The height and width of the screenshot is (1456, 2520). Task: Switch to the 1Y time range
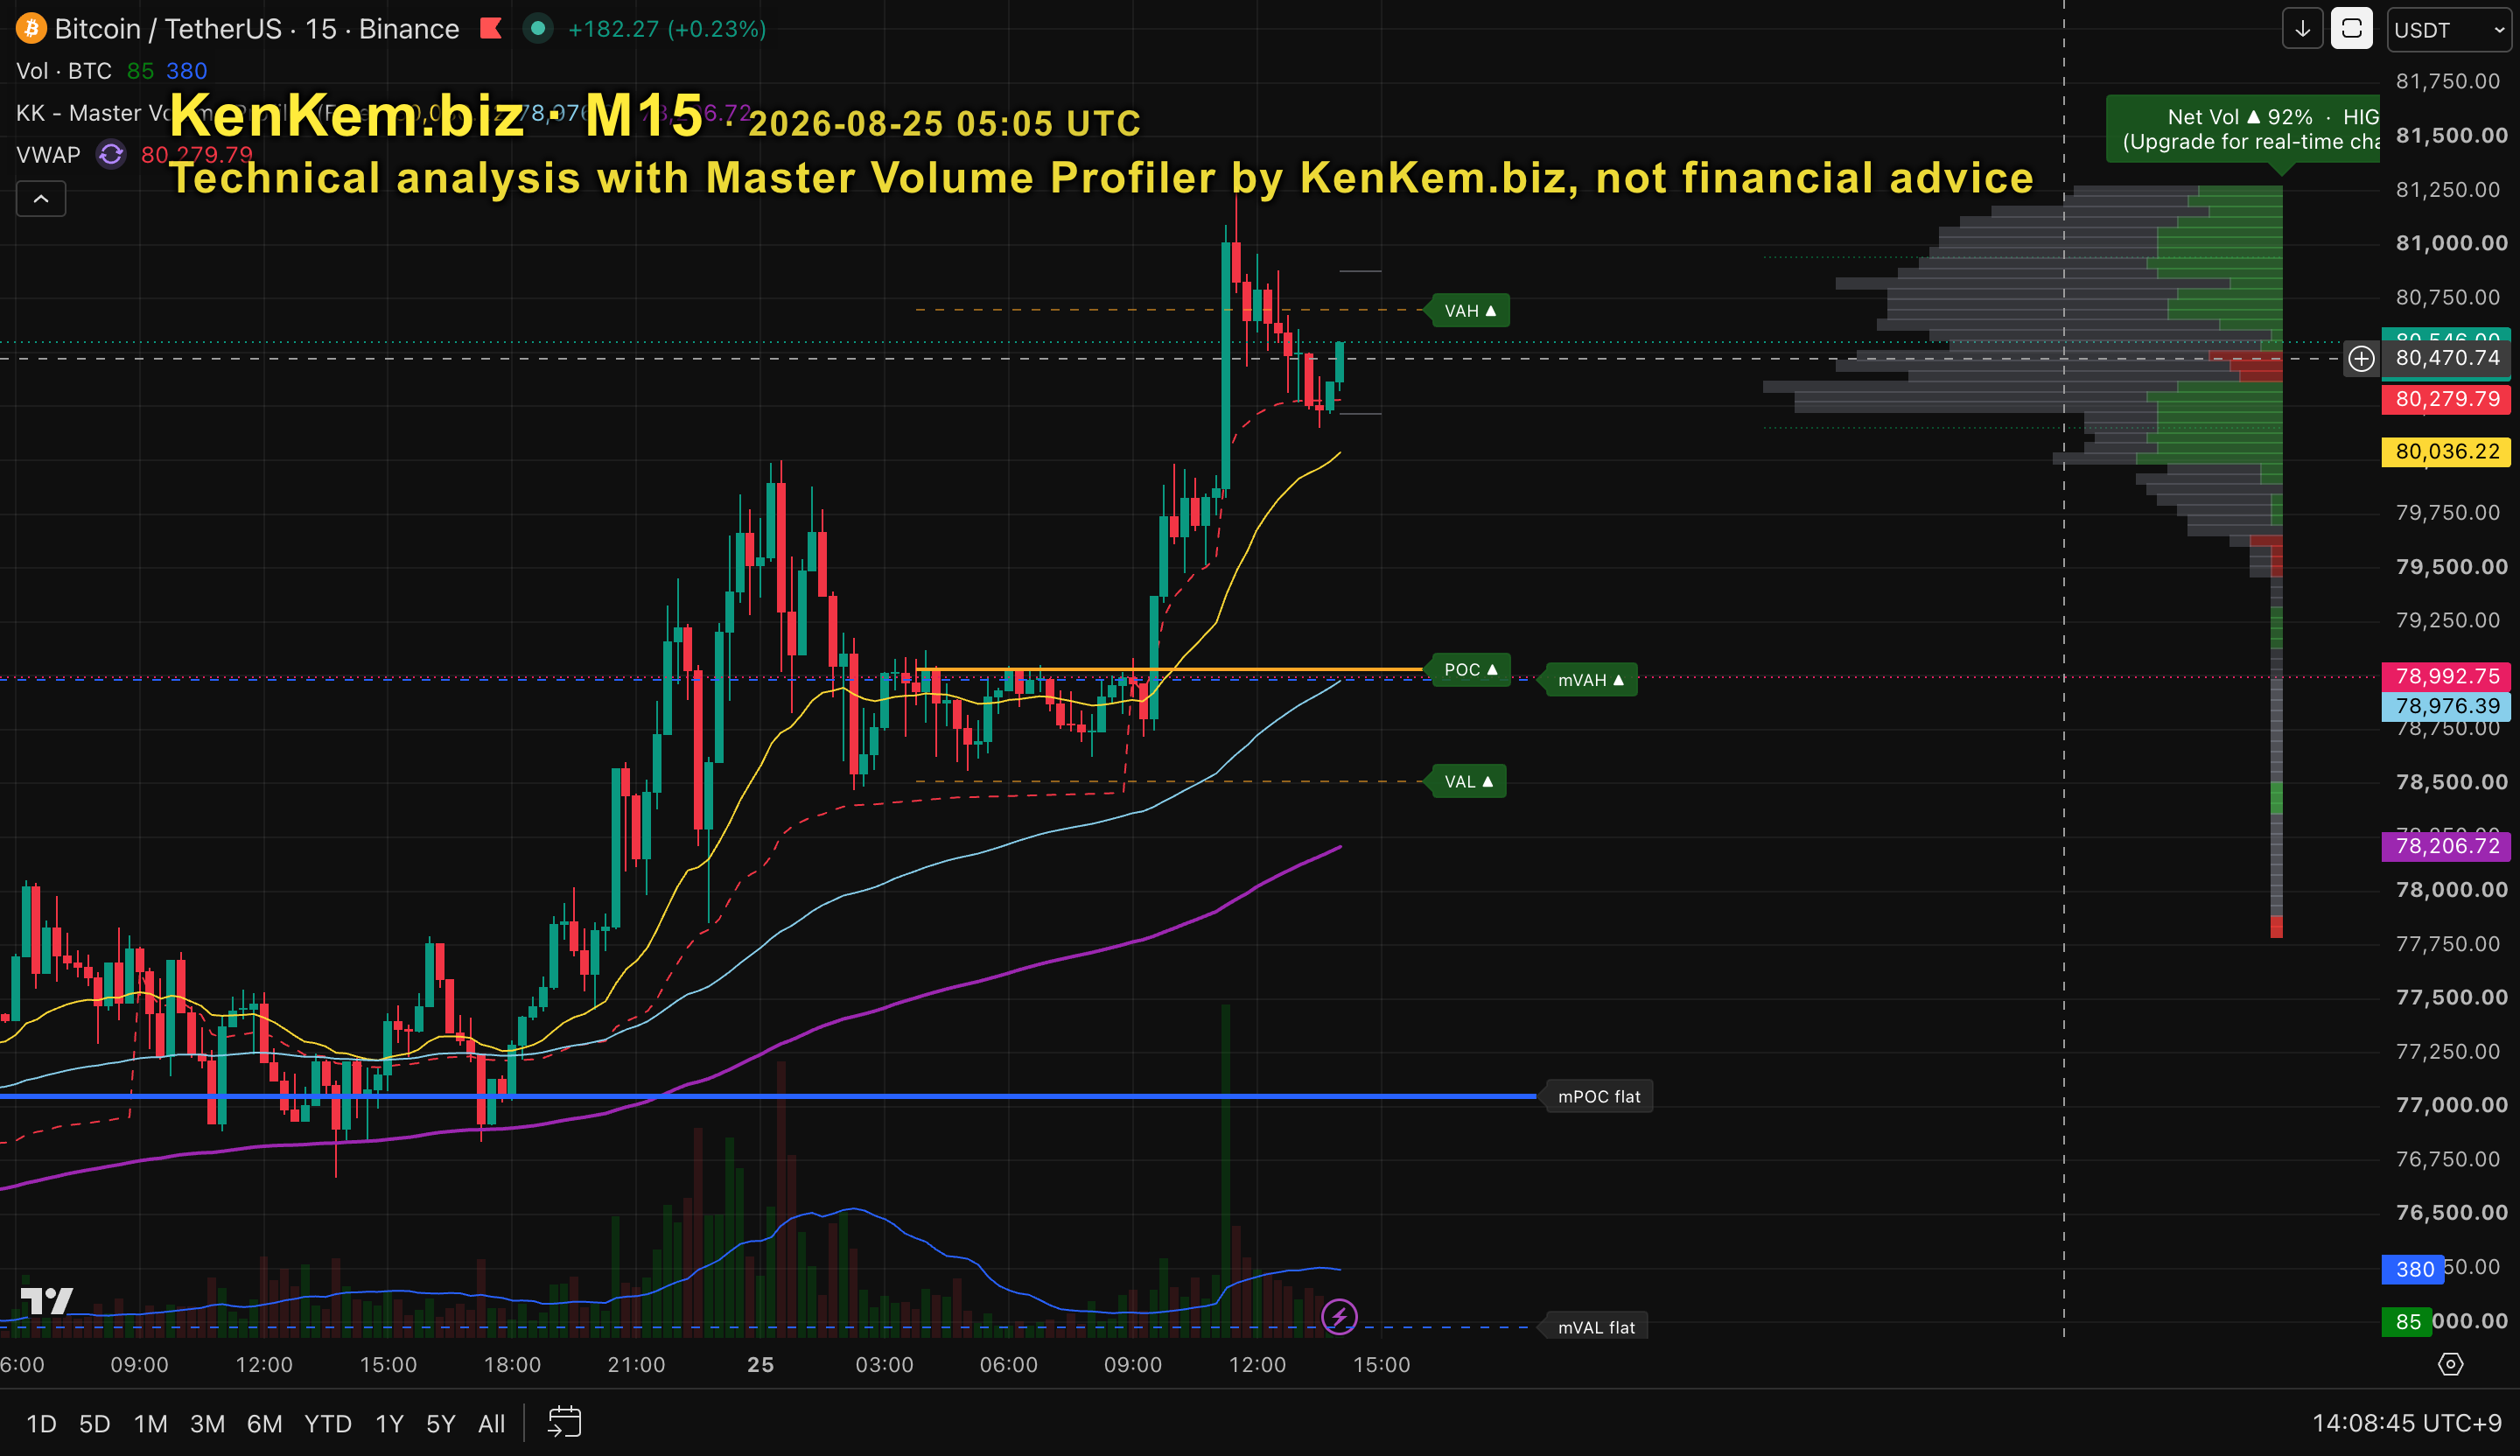[x=389, y=1423]
